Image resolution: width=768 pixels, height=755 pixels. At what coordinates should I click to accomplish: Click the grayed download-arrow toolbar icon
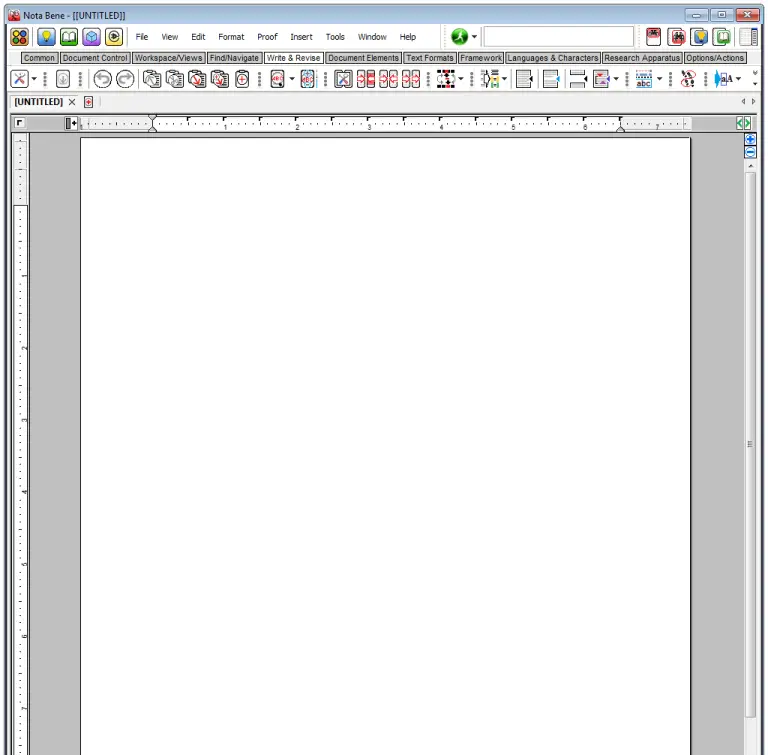pyautogui.click(x=63, y=78)
